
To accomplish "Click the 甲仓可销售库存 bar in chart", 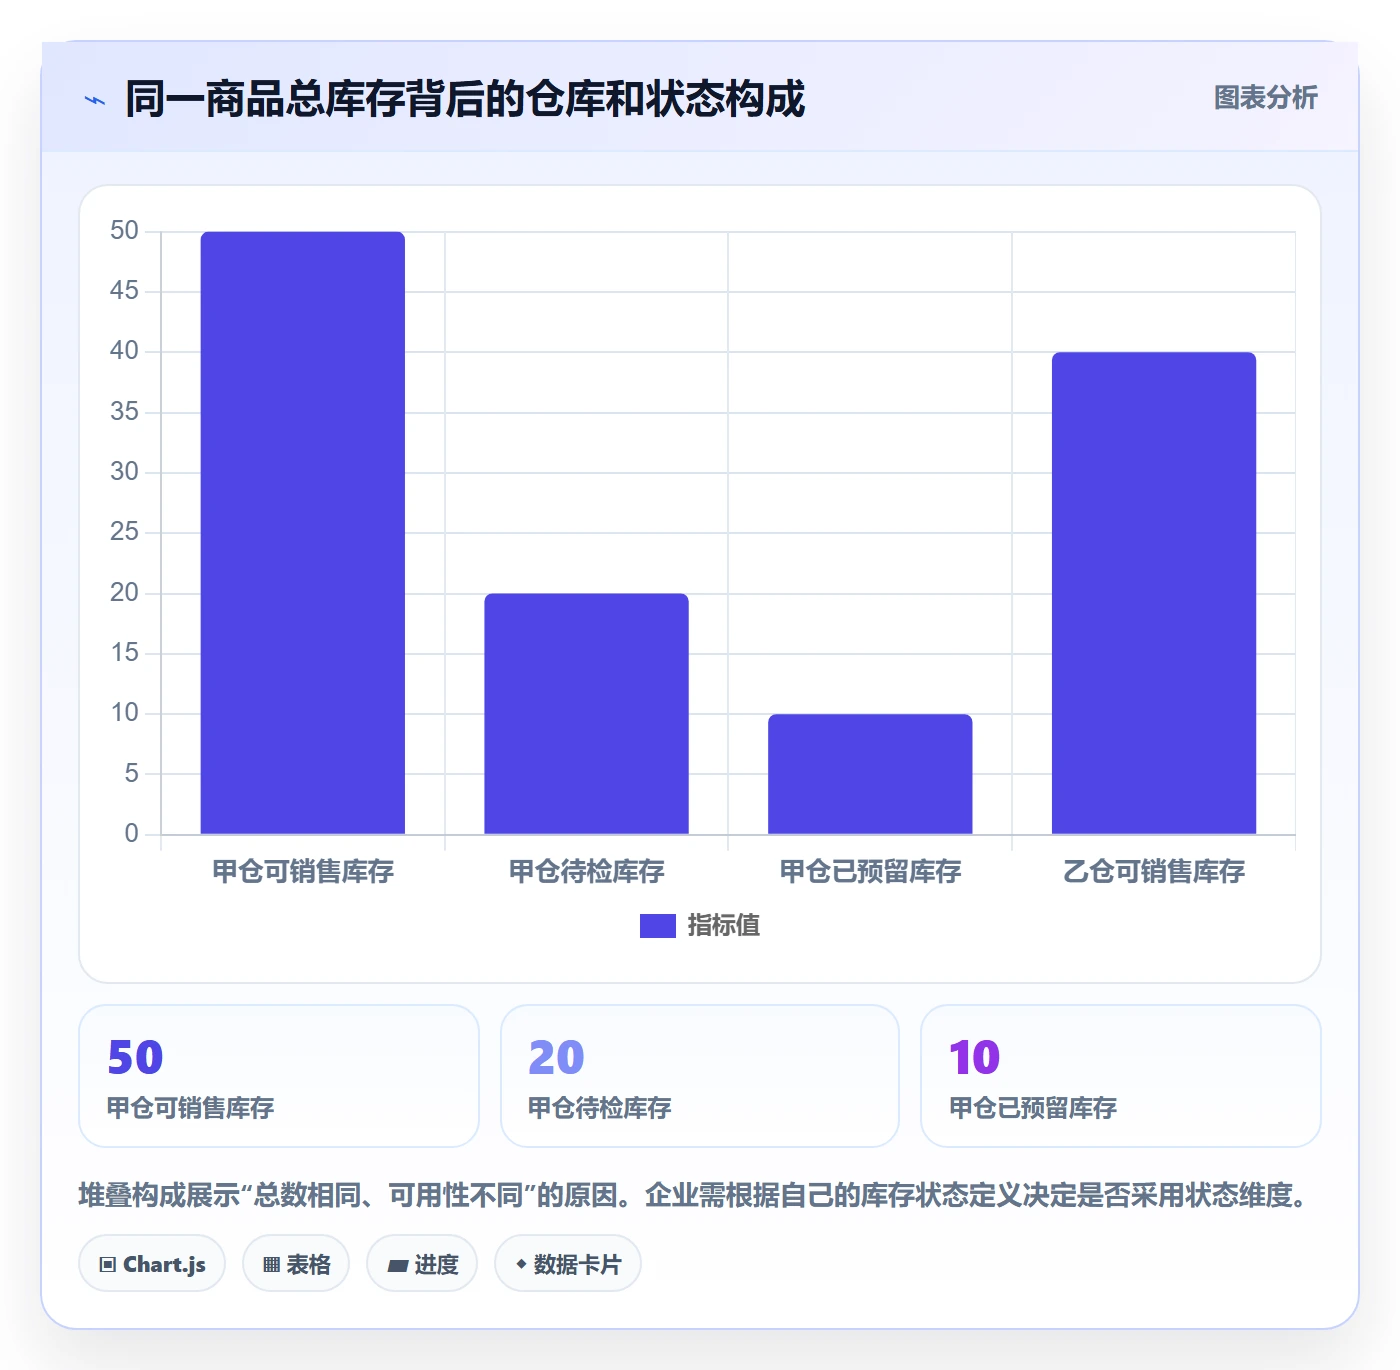I will (303, 533).
